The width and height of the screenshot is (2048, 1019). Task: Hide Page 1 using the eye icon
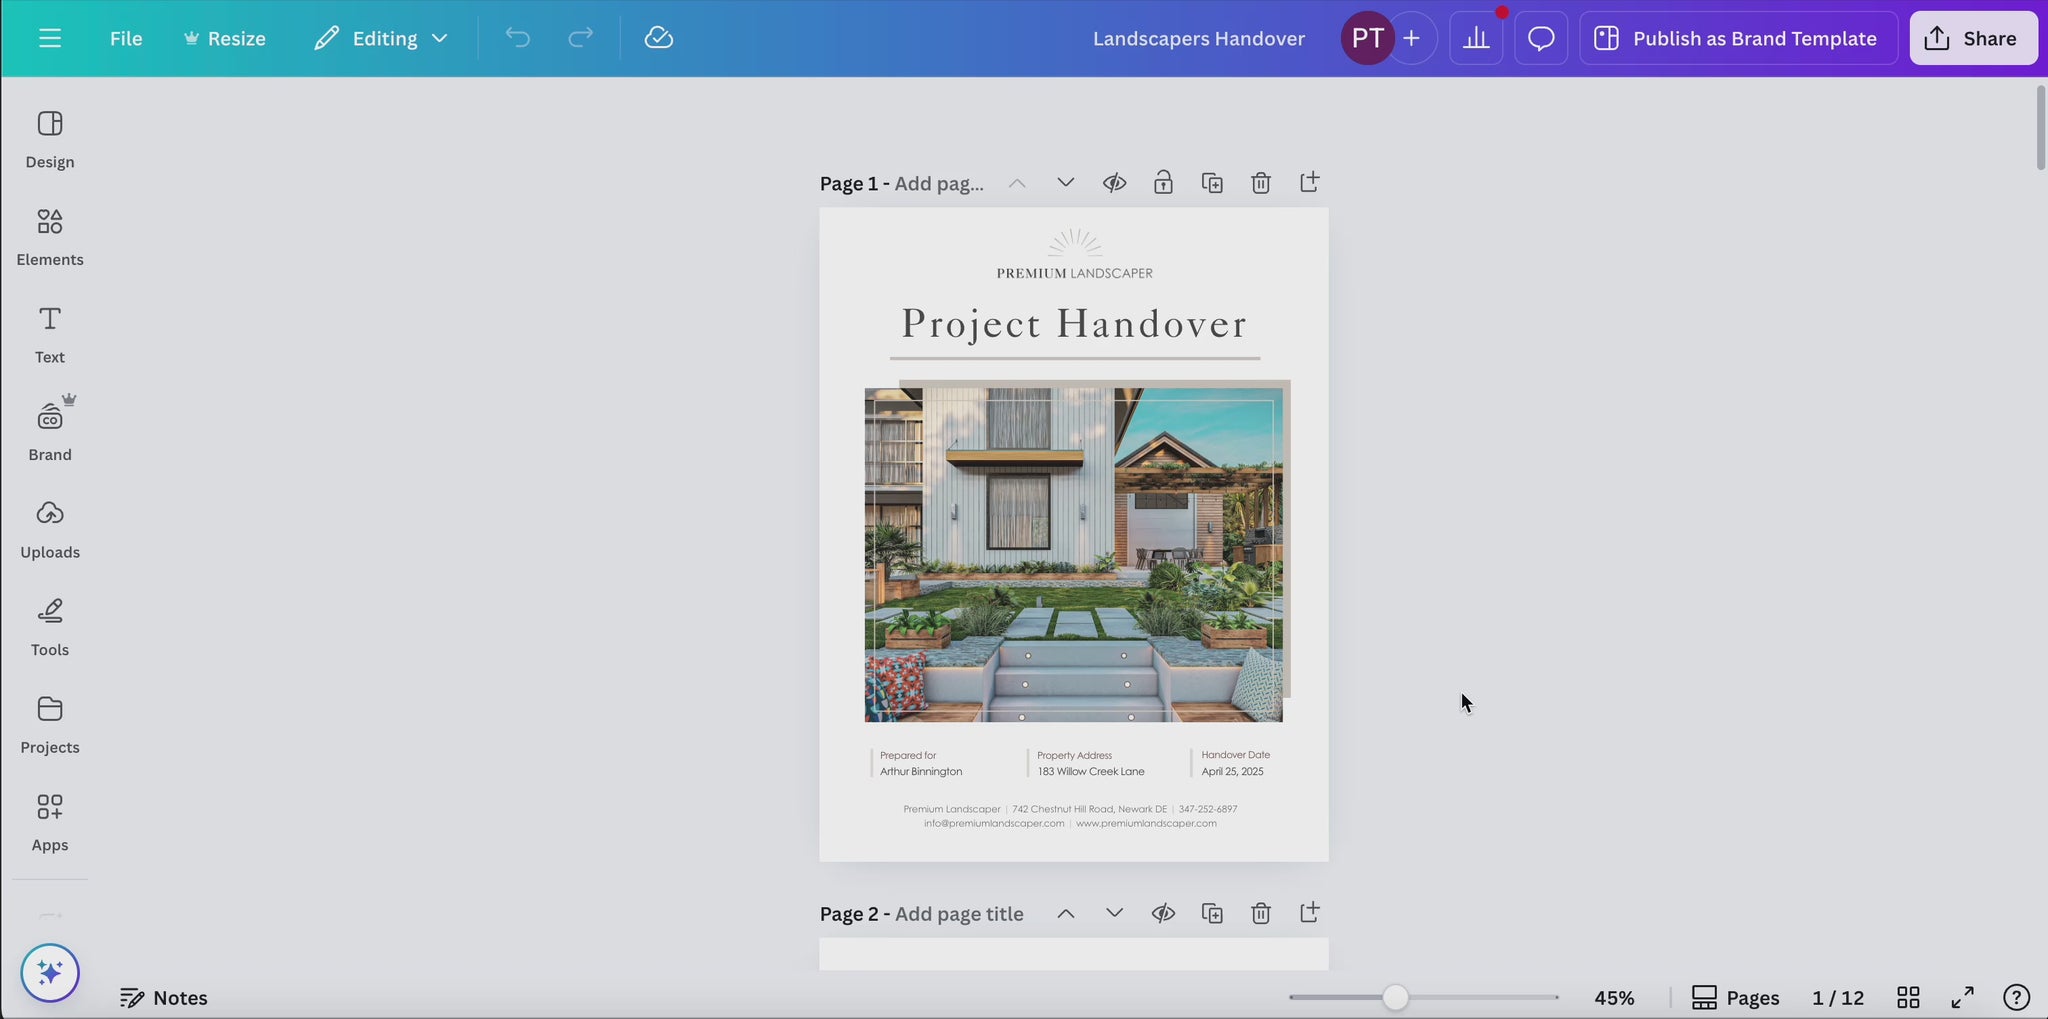(1114, 183)
